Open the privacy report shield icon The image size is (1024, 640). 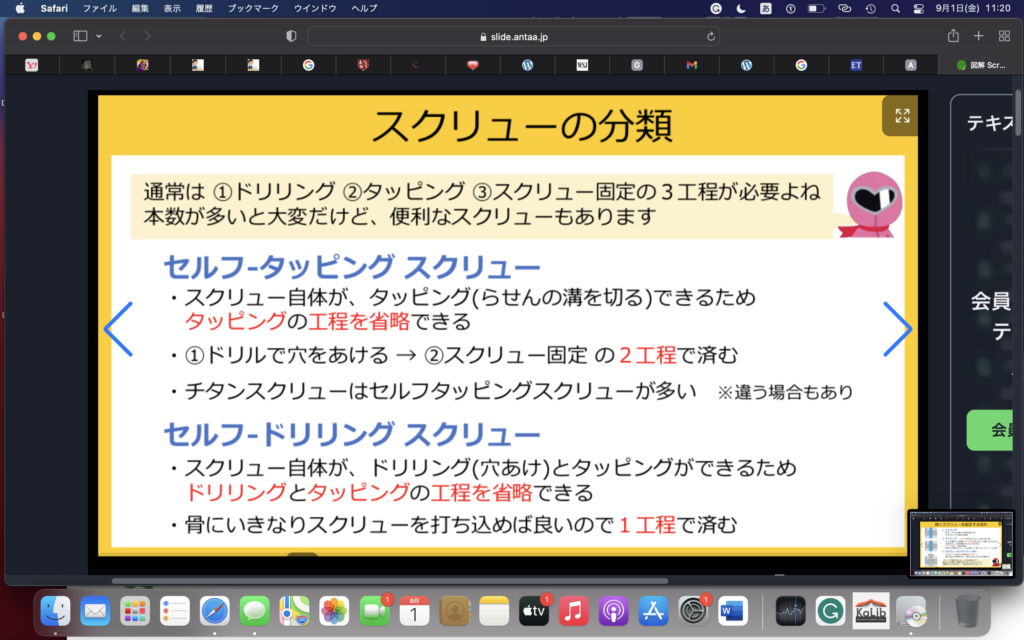291,36
